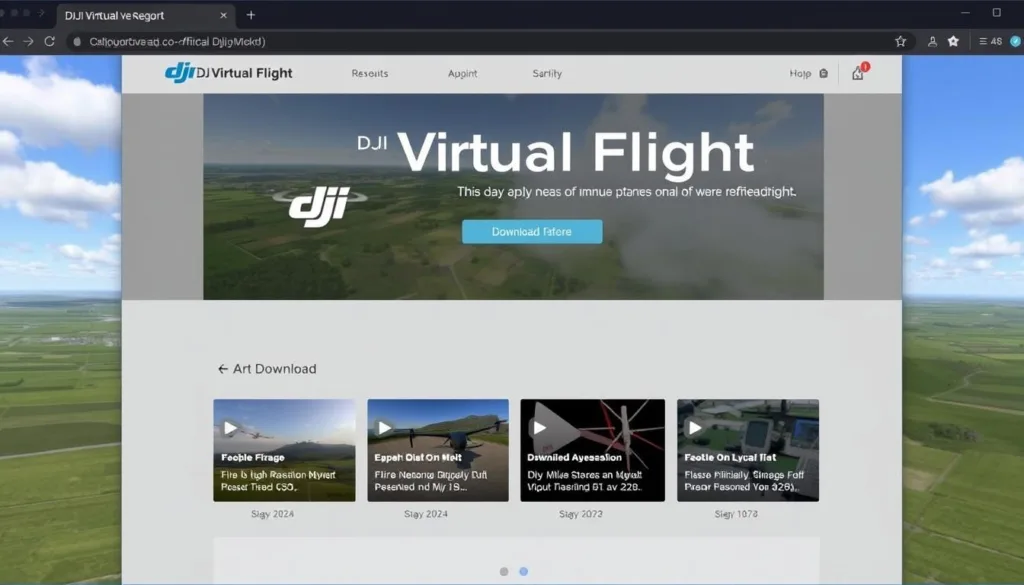Open the Feople Firage thumbnail card

point(284,451)
